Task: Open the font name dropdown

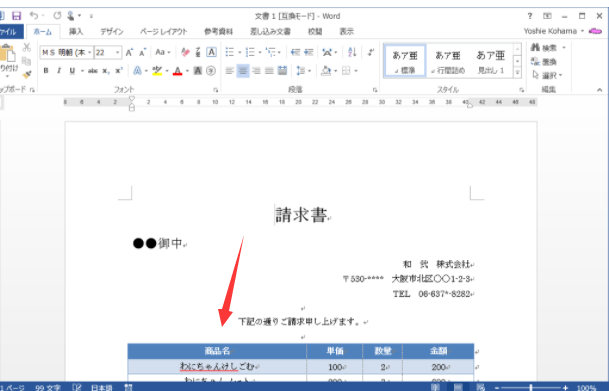Action: (89, 52)
